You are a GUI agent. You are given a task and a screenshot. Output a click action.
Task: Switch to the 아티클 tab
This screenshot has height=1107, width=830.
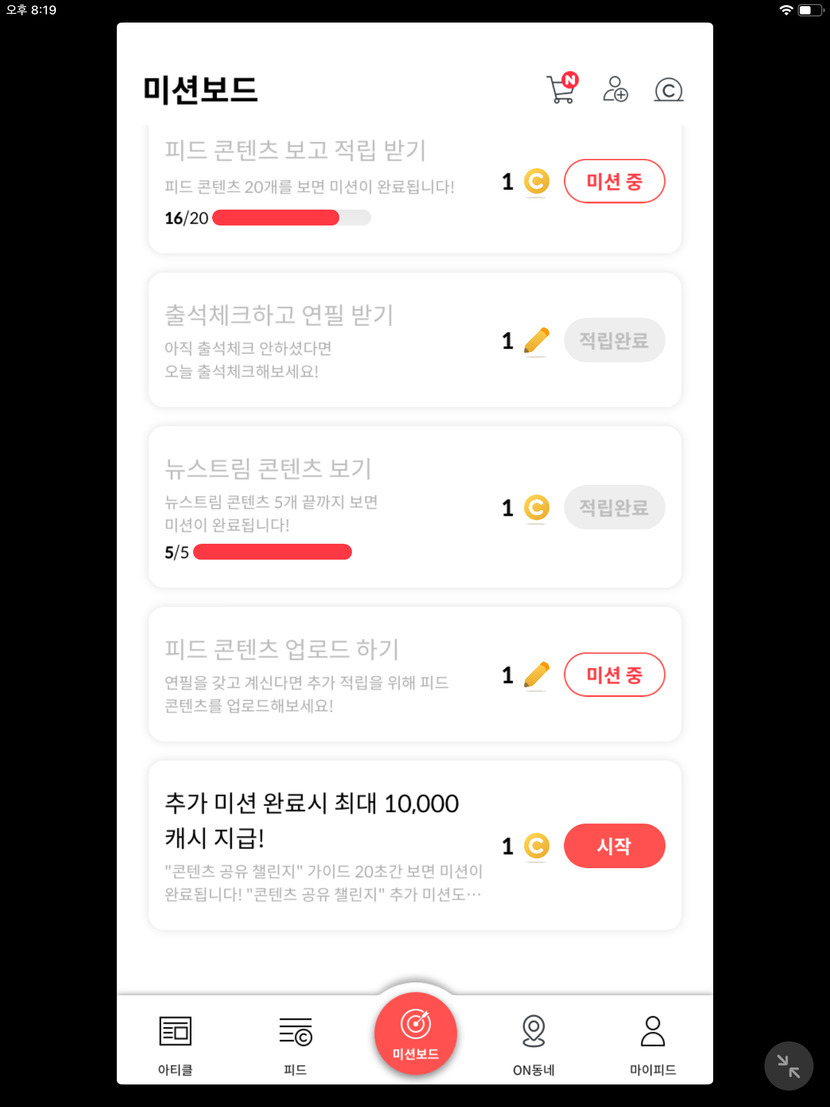(175, 1042)
